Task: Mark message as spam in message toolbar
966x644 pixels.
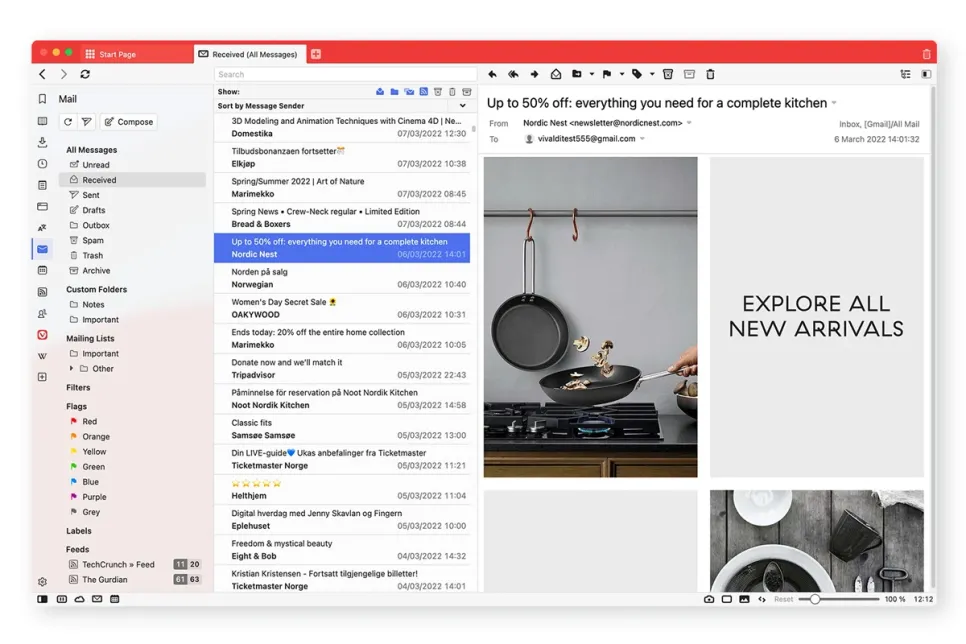Action: coord(668,74)
